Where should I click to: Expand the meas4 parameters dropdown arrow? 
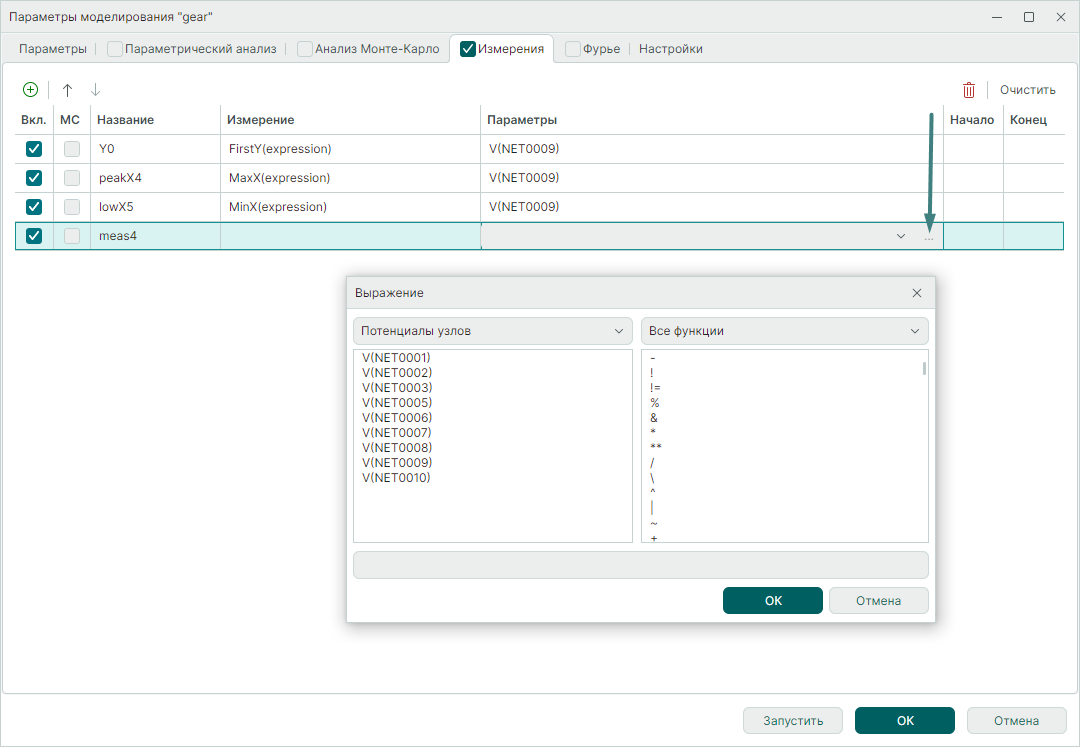pos(901,237)
